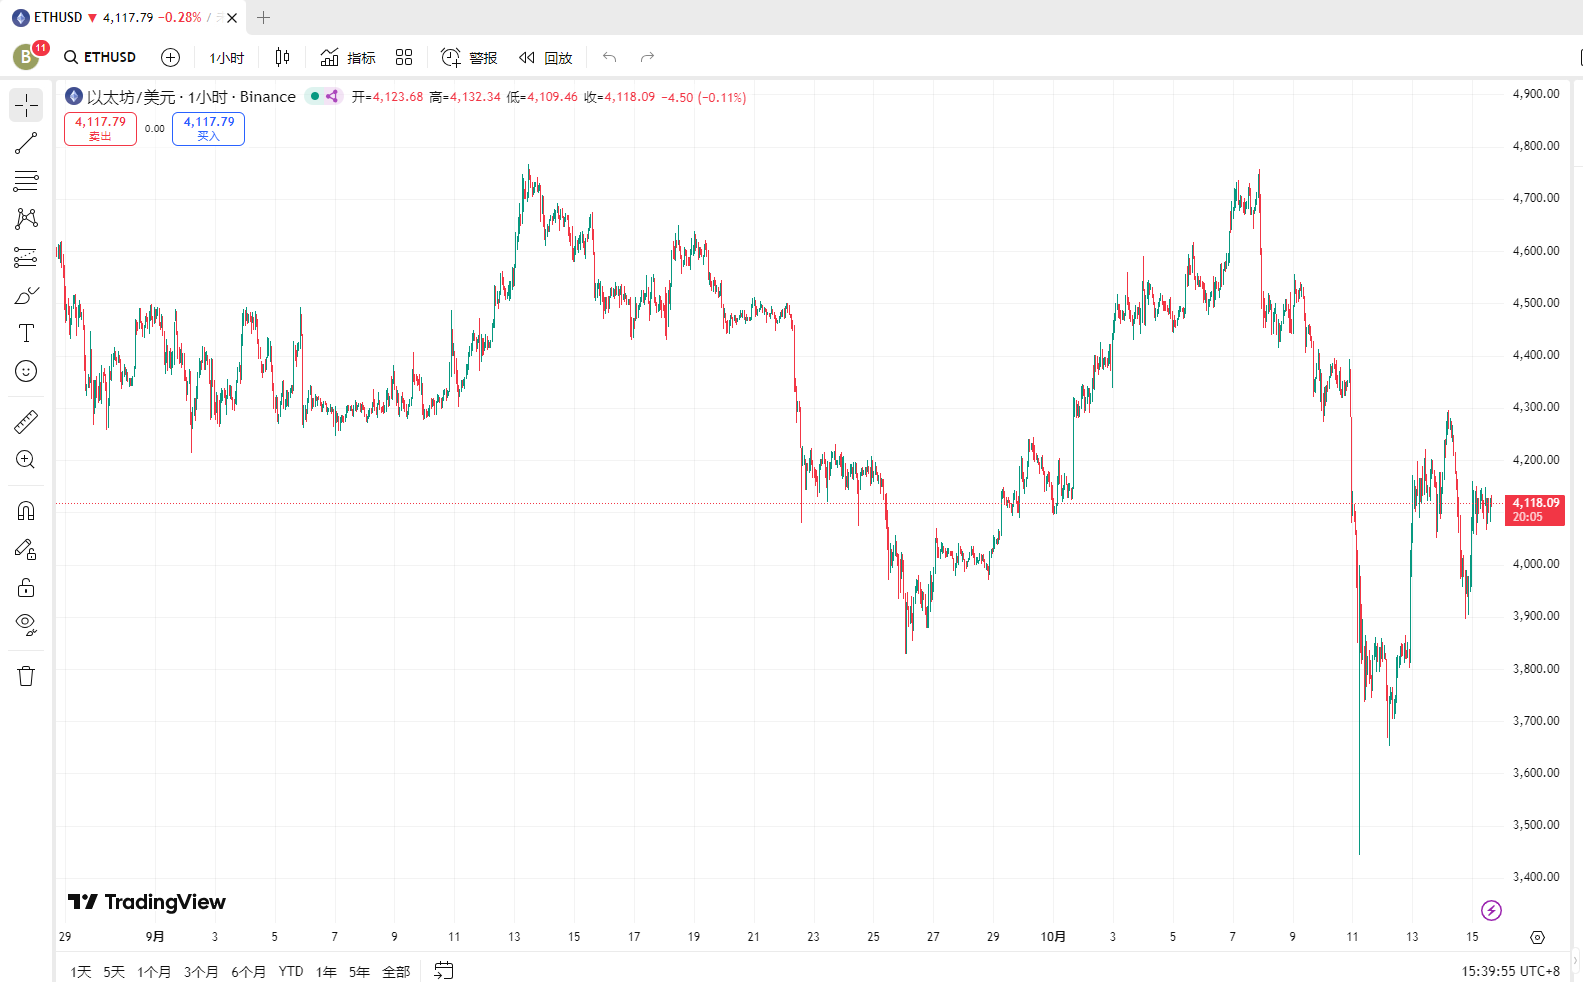This screenshot has width=1583, height=982.
Task: Select the YTD time range
Action: (x=290, y=971)
